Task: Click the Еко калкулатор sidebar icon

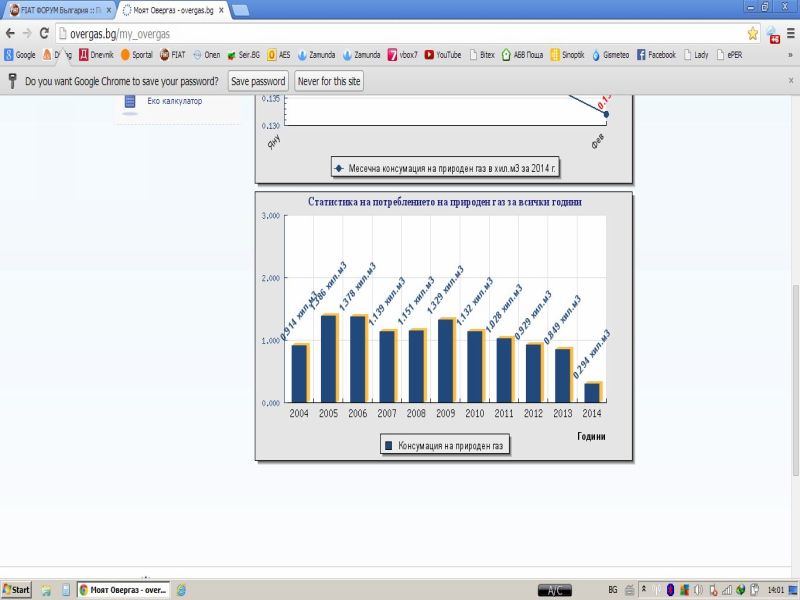Action: 130,101
